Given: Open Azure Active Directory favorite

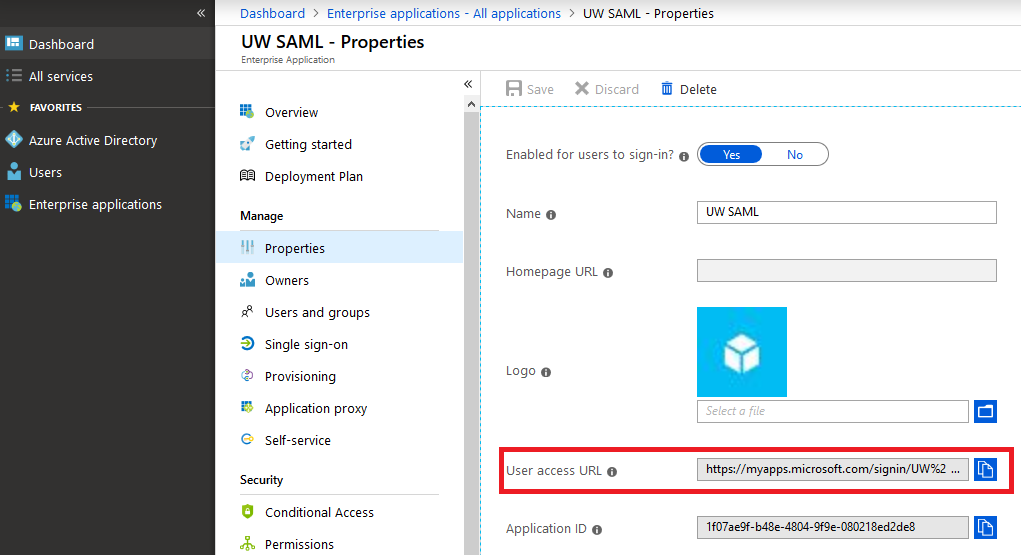Looking at the screenshot, I should [x=107, y=139].
